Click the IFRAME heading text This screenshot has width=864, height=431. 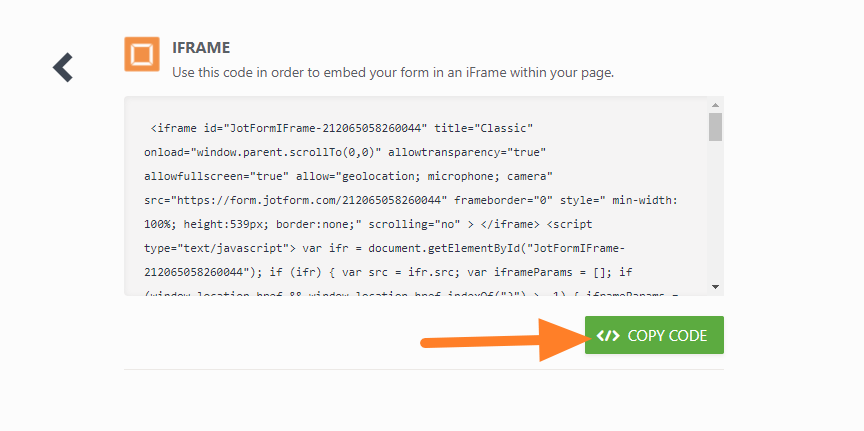coord(202,46)
